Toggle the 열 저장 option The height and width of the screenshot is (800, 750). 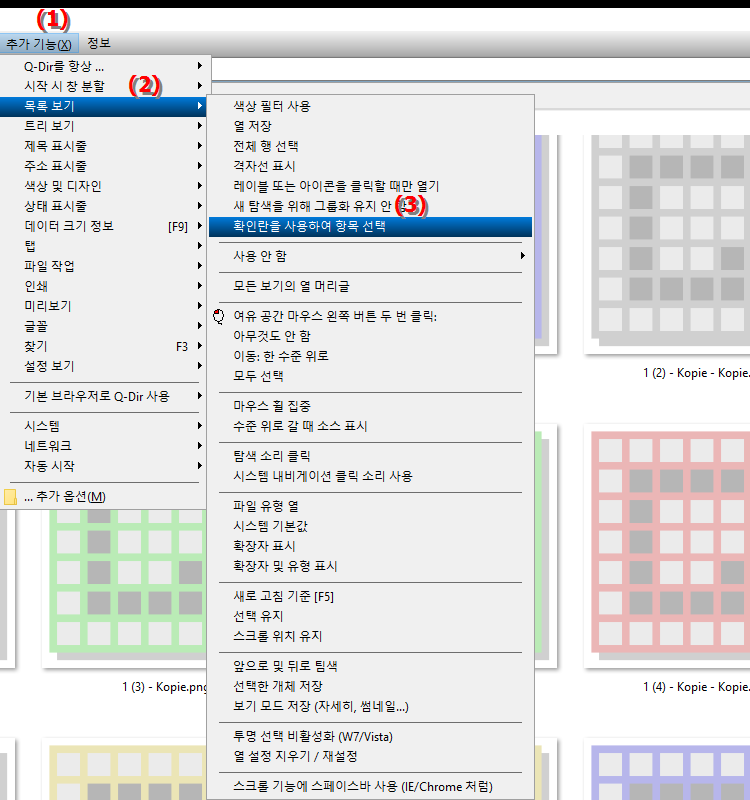[x=370, y=126]
